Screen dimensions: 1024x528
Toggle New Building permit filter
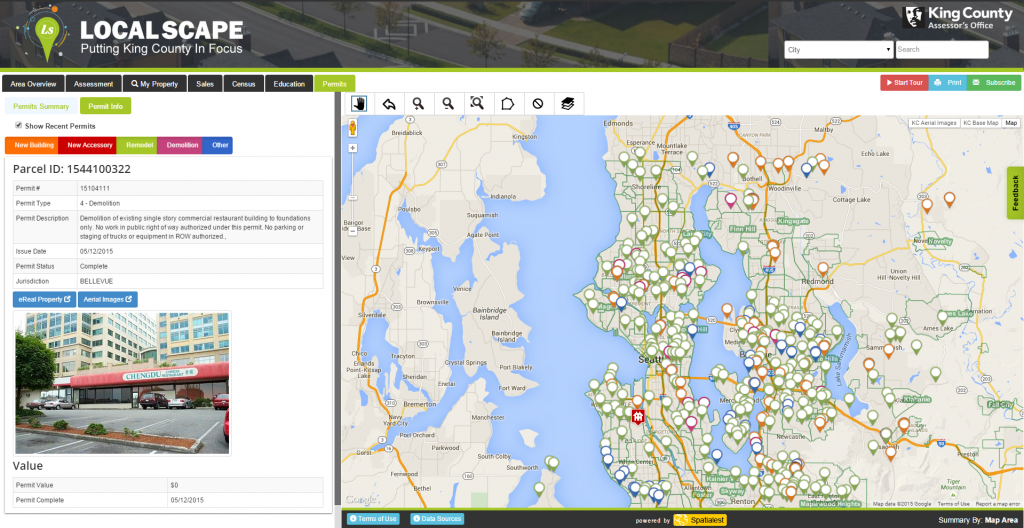coord(32,145)
